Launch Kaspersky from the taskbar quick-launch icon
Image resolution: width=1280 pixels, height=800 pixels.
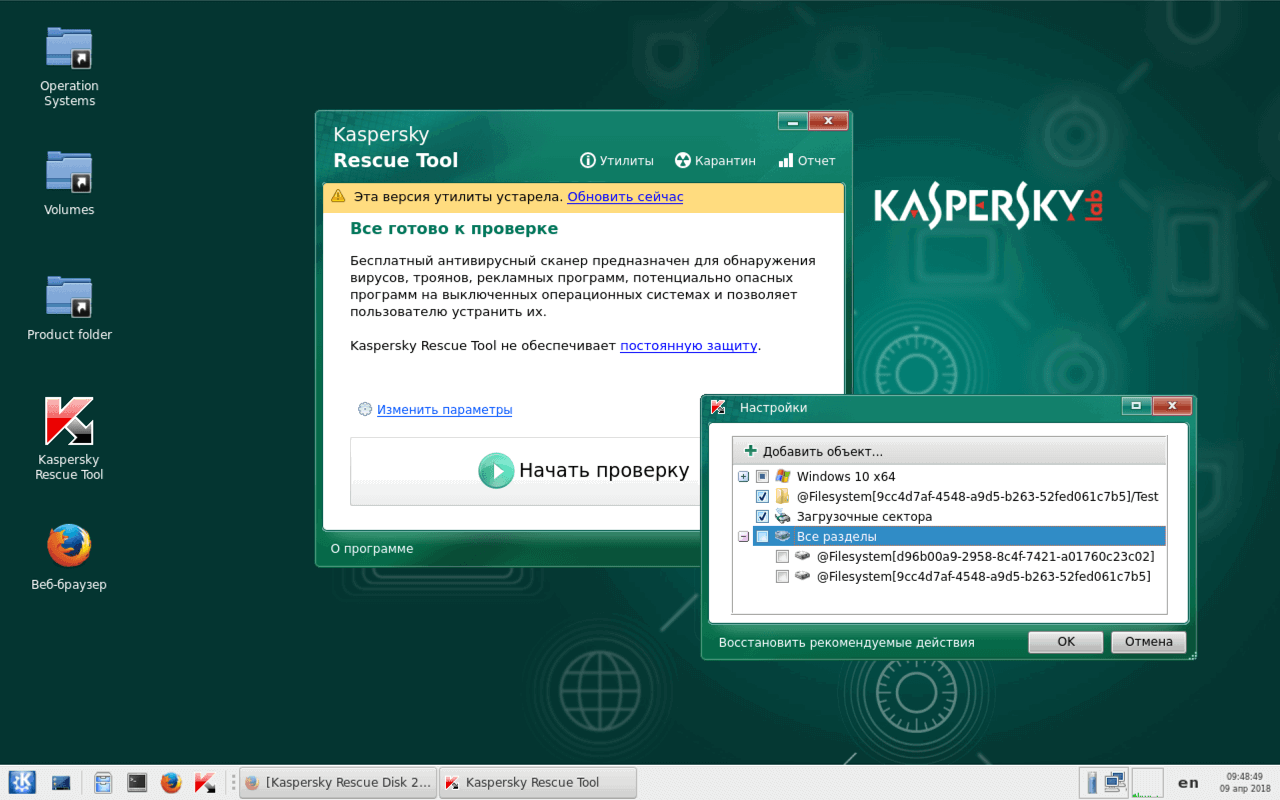205,782
